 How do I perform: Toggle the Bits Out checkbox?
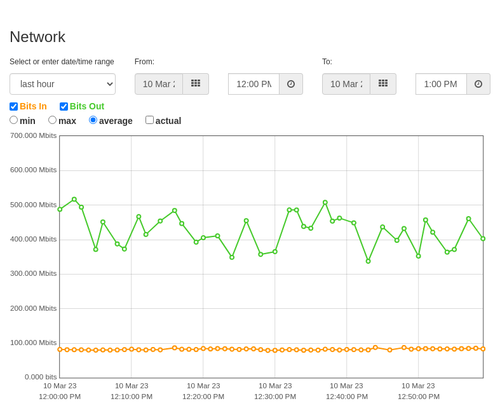pos(64,106)
